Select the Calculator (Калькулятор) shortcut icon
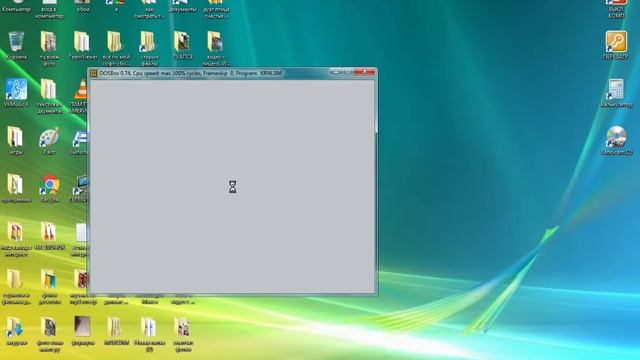Viewport: 640px width, 360px height. 616,89
